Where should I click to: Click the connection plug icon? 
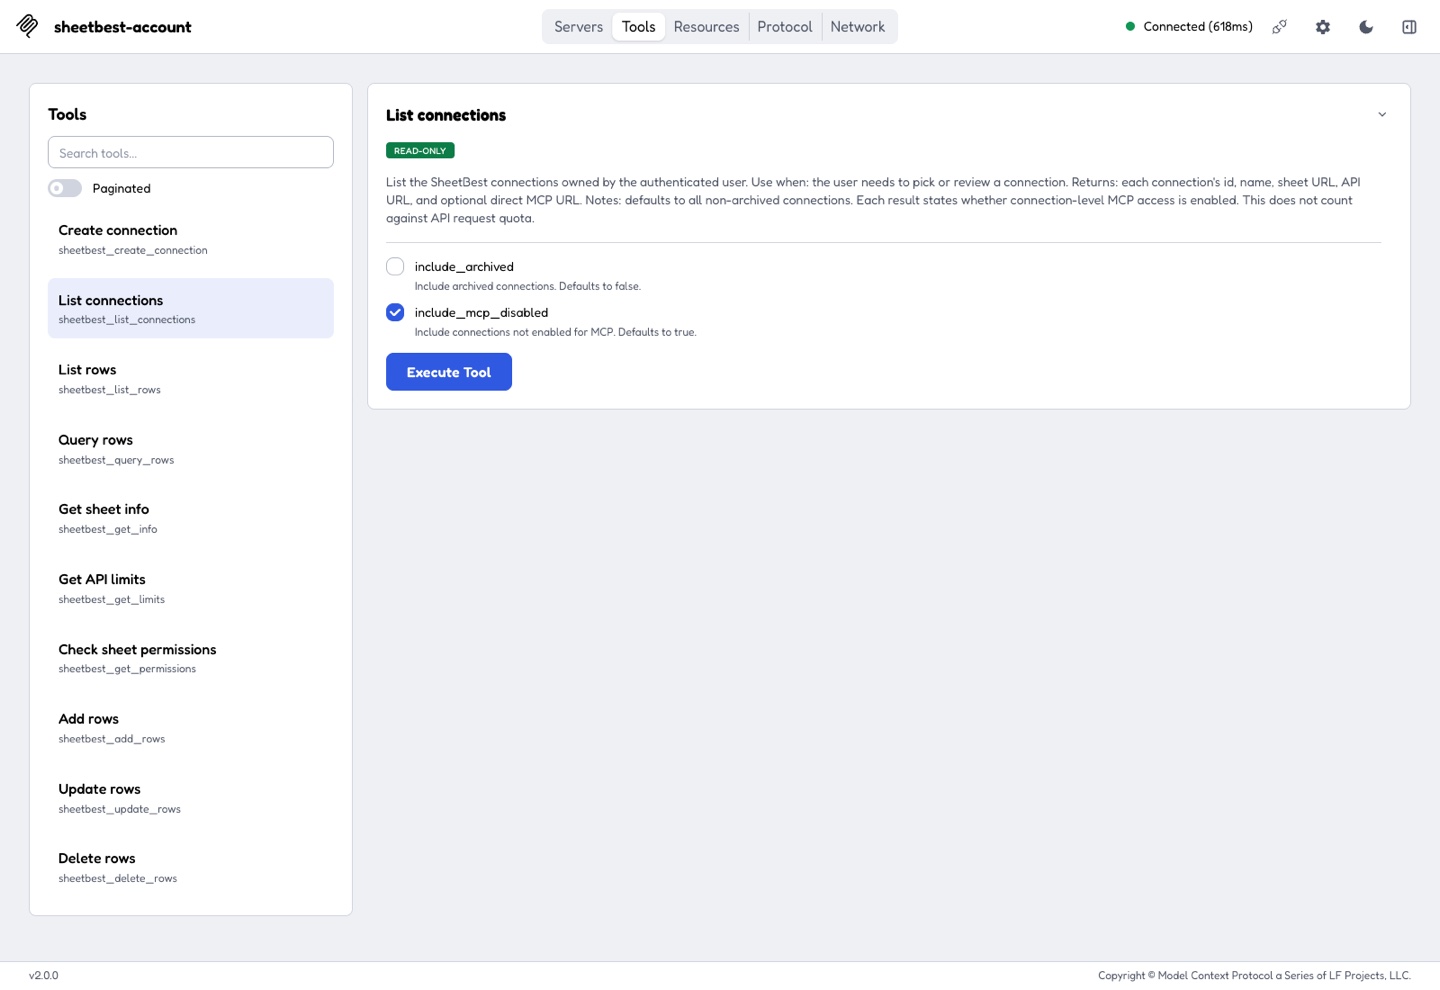1279,27
